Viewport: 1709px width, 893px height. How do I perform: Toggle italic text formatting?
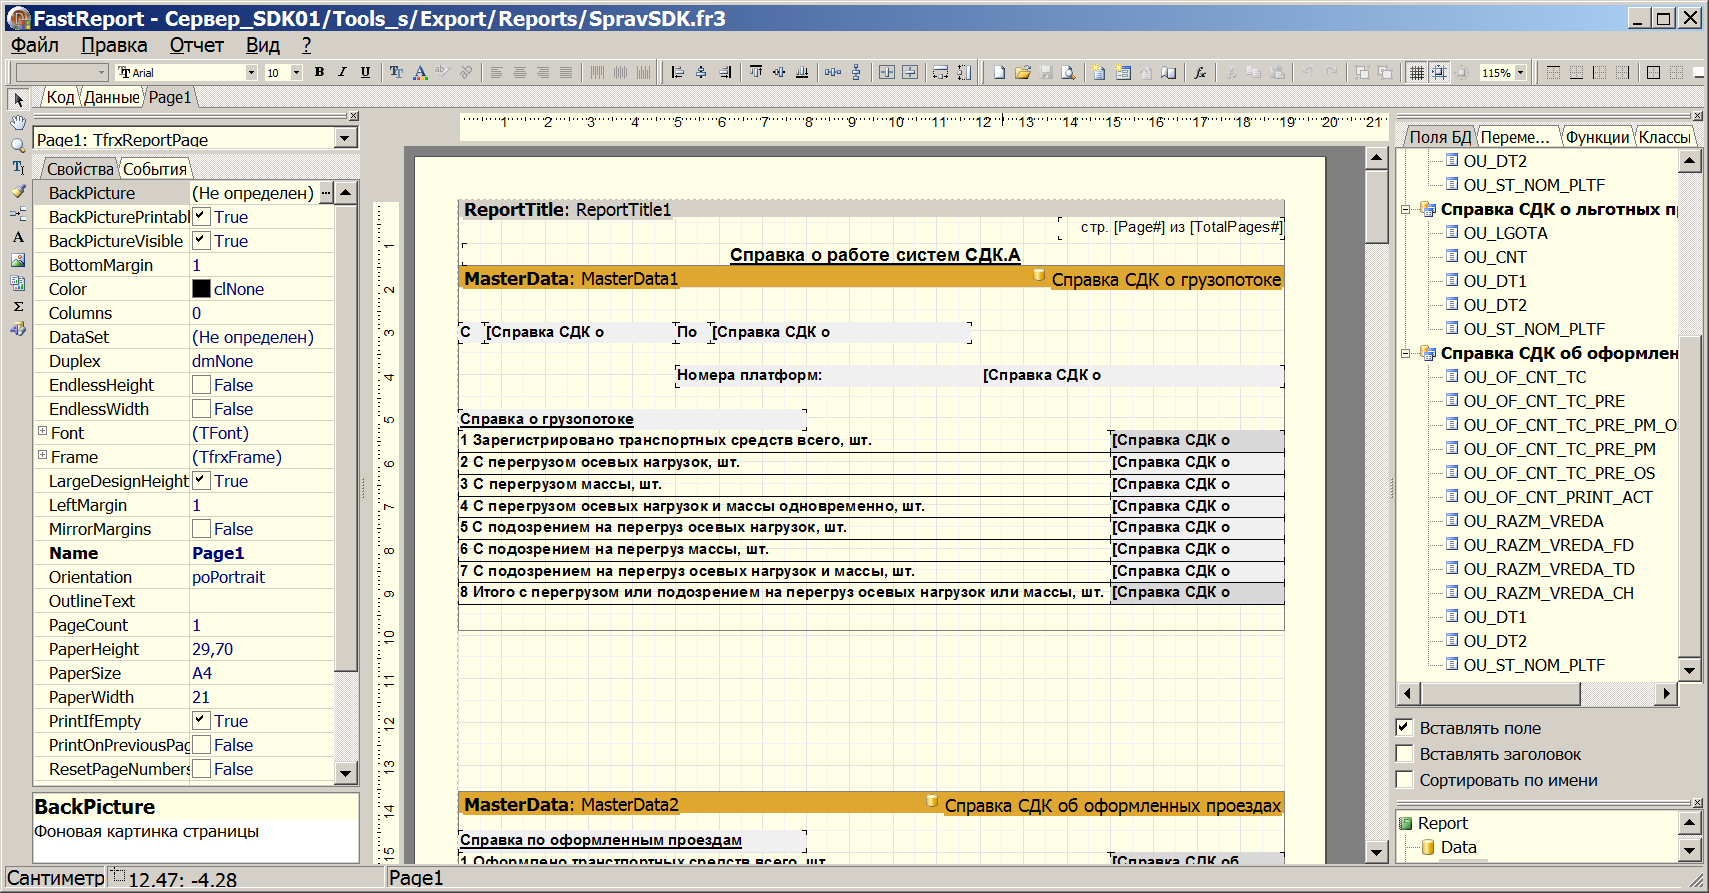coord(342,72)
